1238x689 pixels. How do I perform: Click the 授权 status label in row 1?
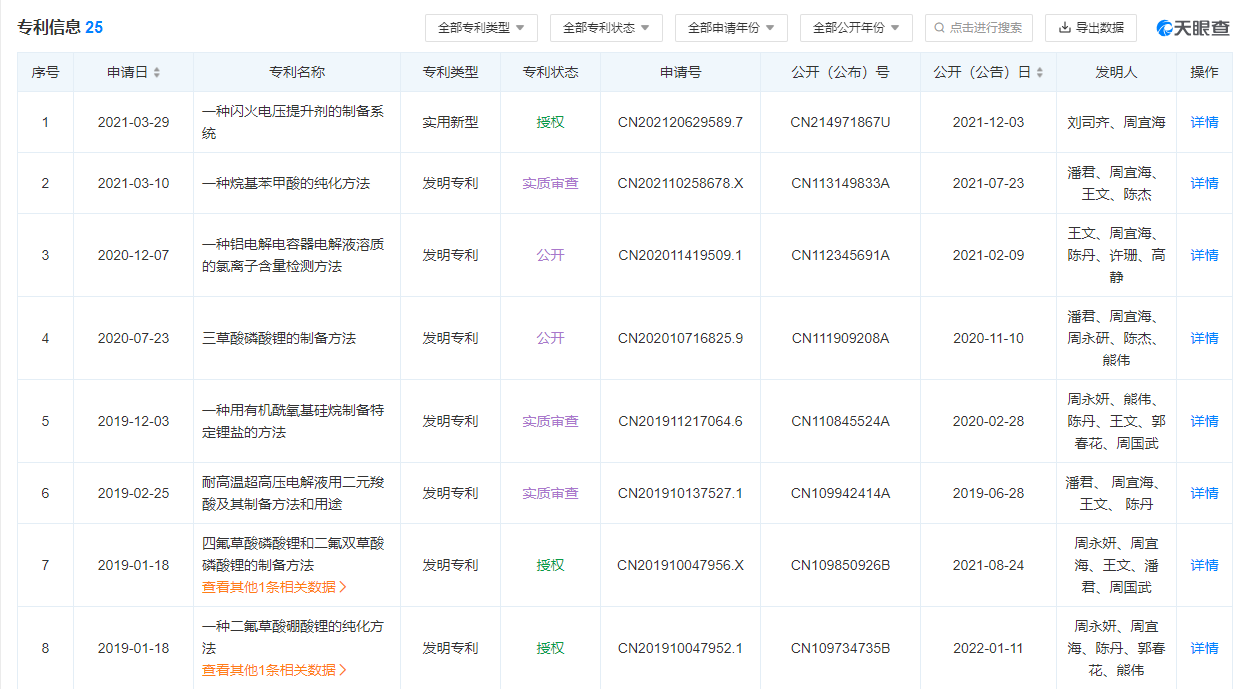pos(549,121)
